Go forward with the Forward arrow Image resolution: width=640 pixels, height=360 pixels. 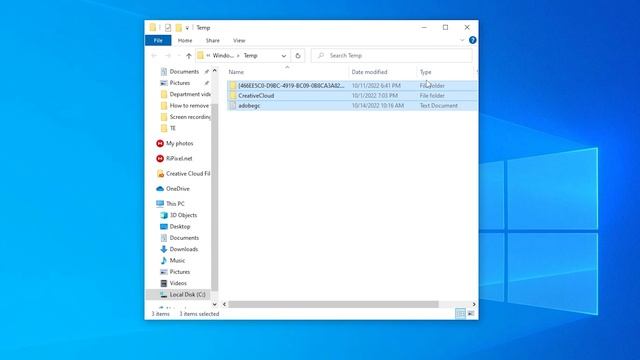[168, 56]
